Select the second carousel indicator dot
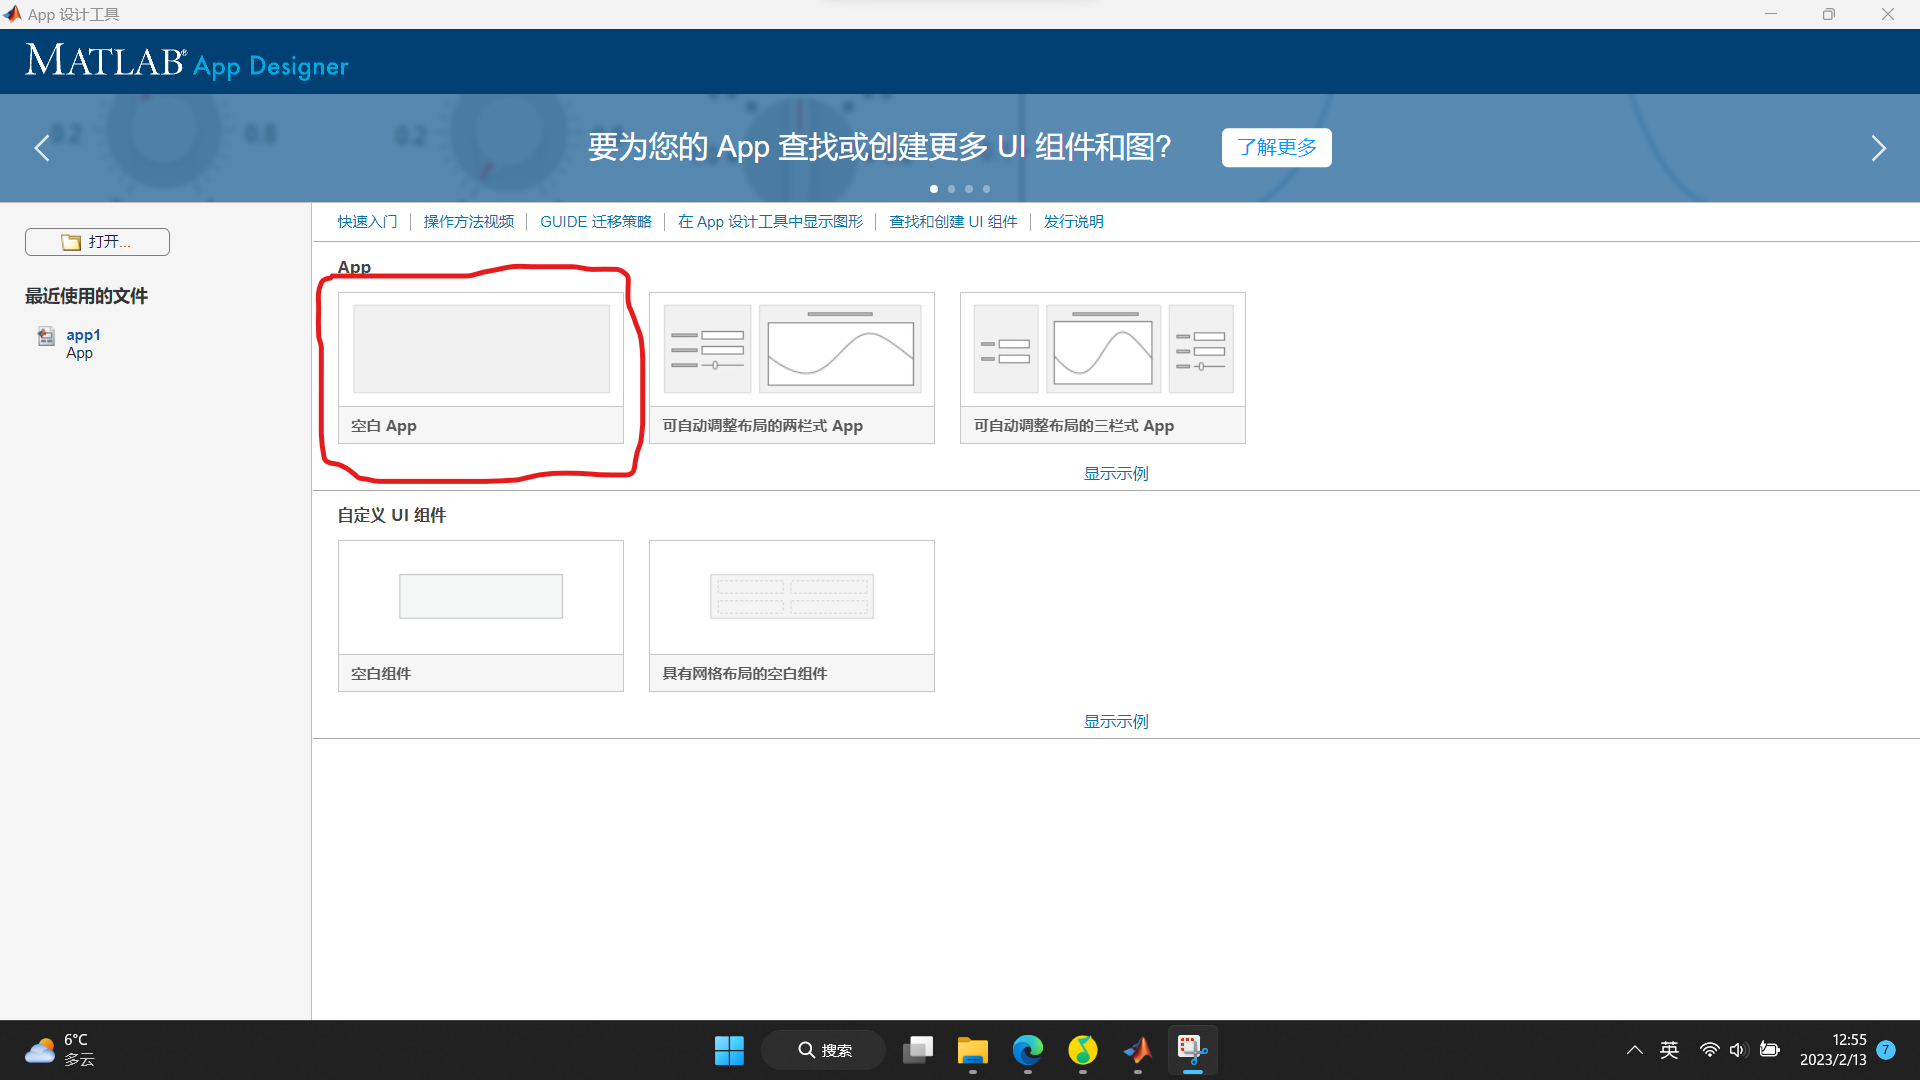This screenshot has height=1080, width=1920. point(951,188)
